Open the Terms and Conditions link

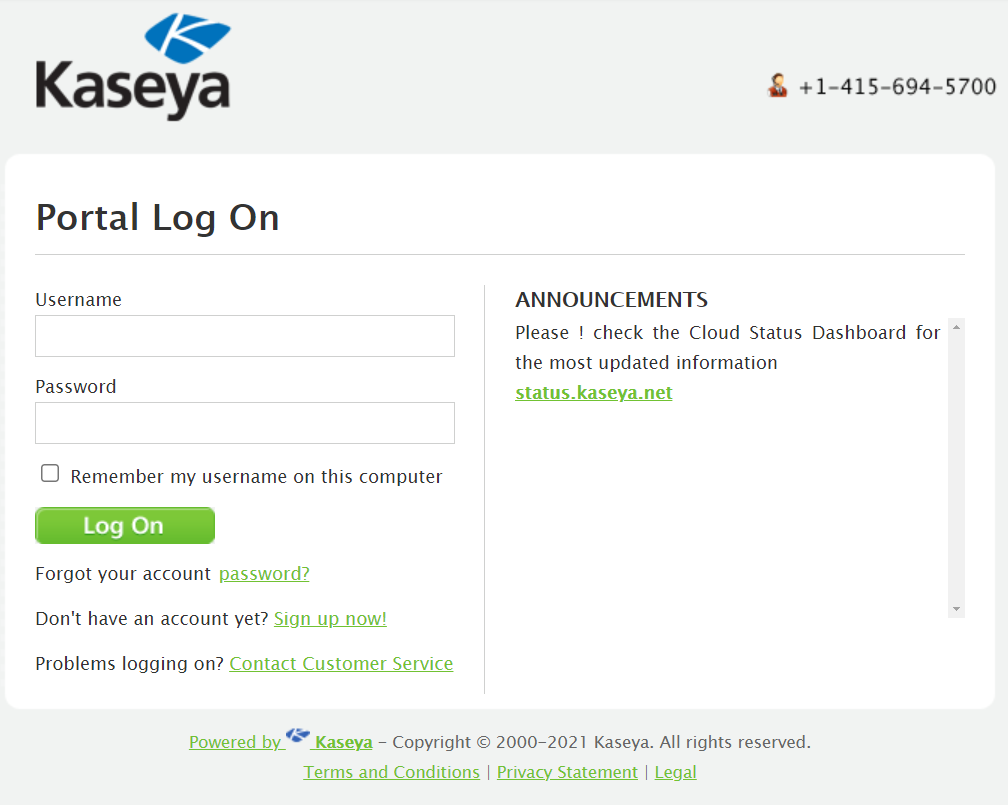391,772
